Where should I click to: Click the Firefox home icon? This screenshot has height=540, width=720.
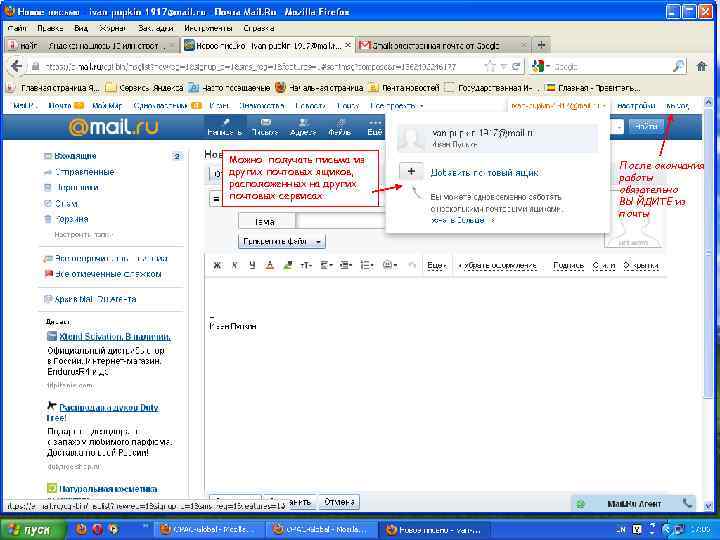pos(702,67)
